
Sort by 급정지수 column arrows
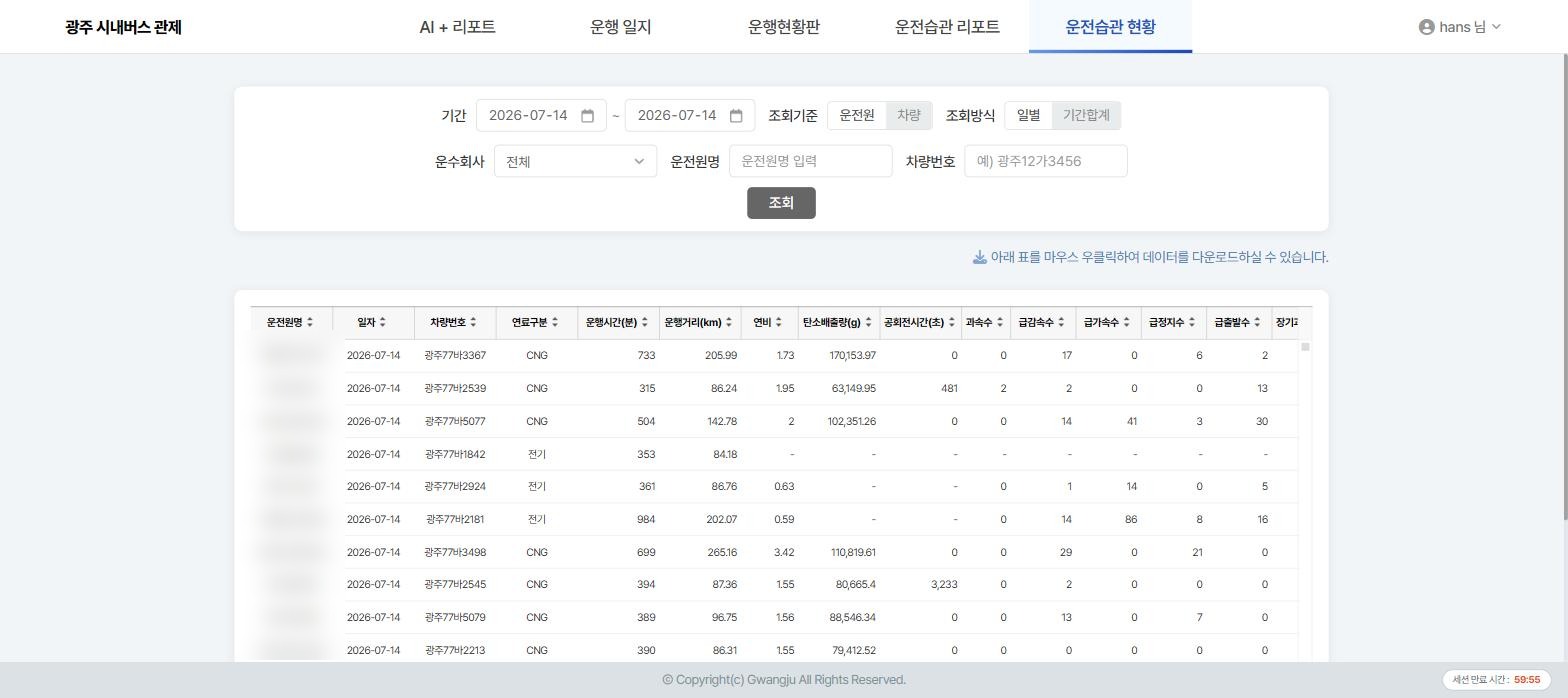pos(1192,322)
